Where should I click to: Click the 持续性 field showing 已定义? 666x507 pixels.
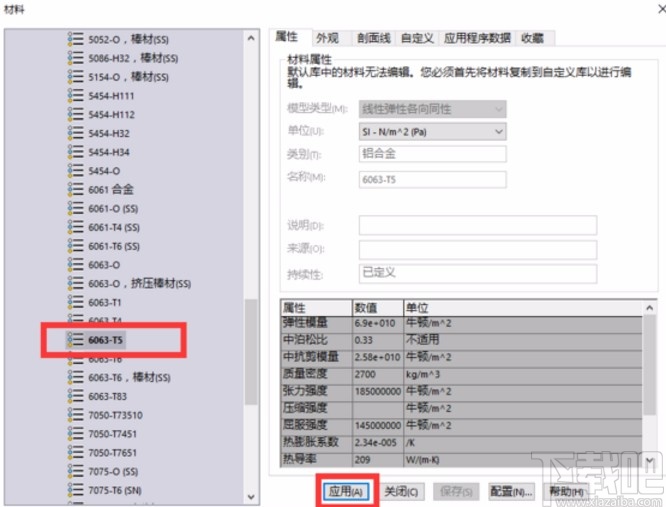[x=478, y=273]
